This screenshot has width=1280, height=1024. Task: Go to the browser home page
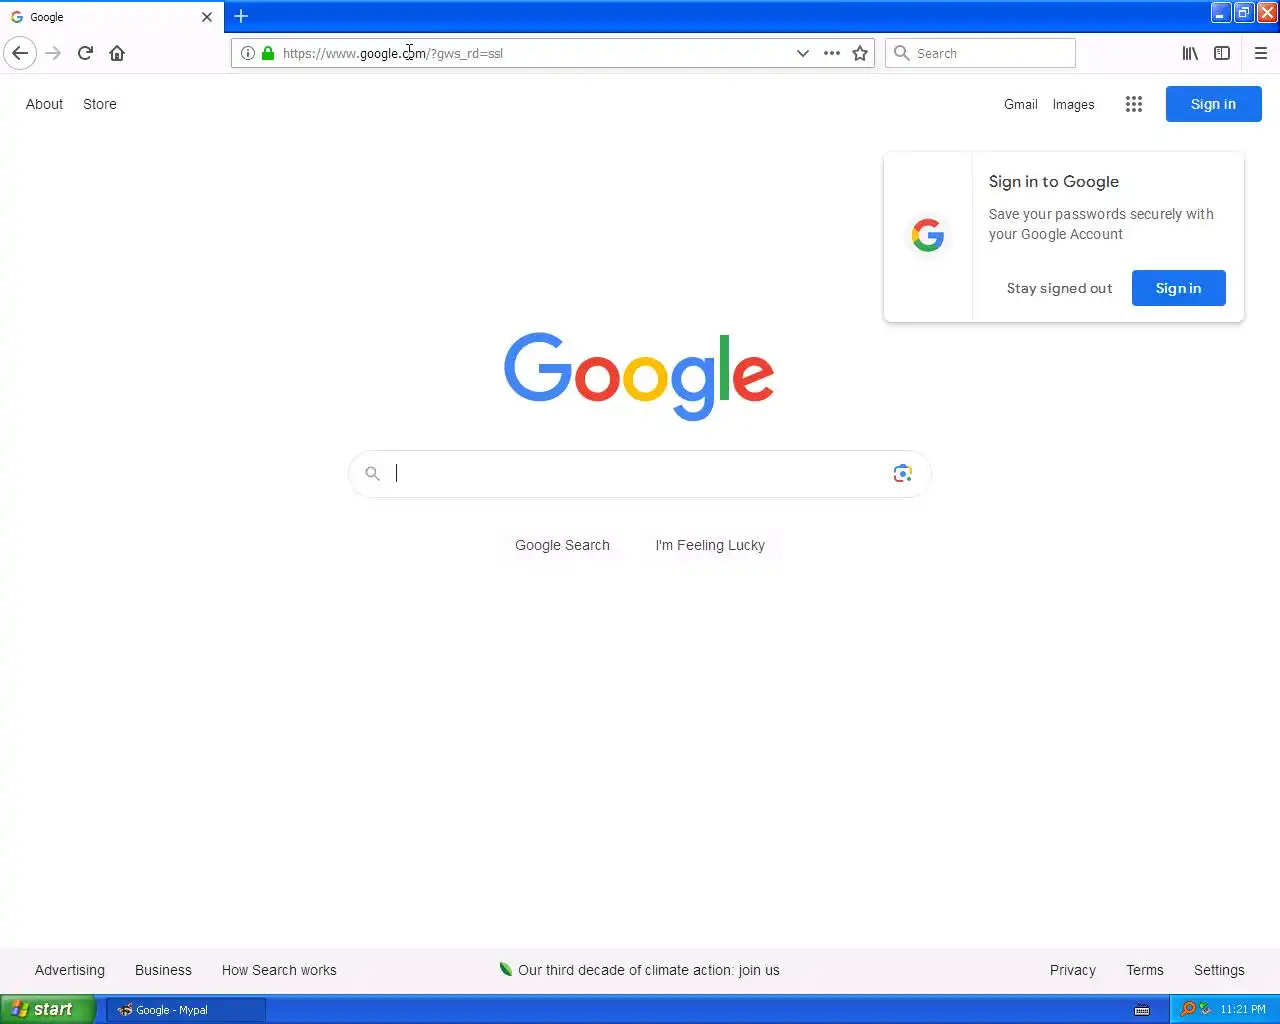coord(117,53)
